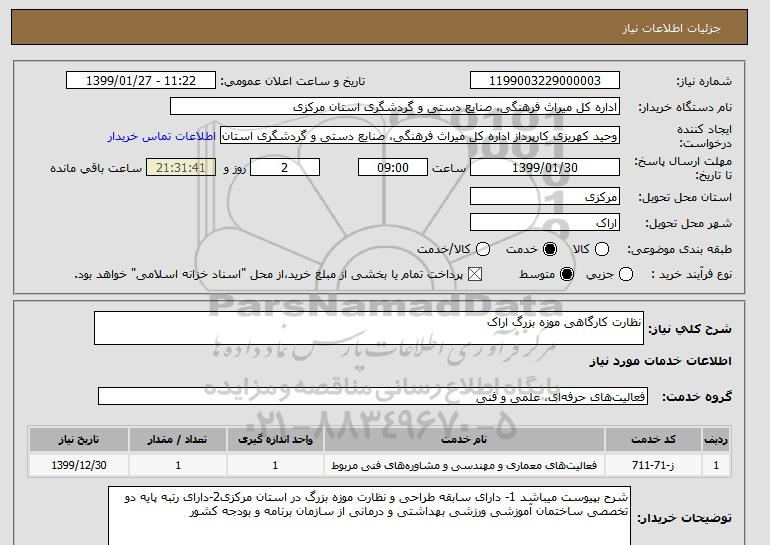
Task: Click the ساعت باقی مانده label
Action: pos(96,168)
